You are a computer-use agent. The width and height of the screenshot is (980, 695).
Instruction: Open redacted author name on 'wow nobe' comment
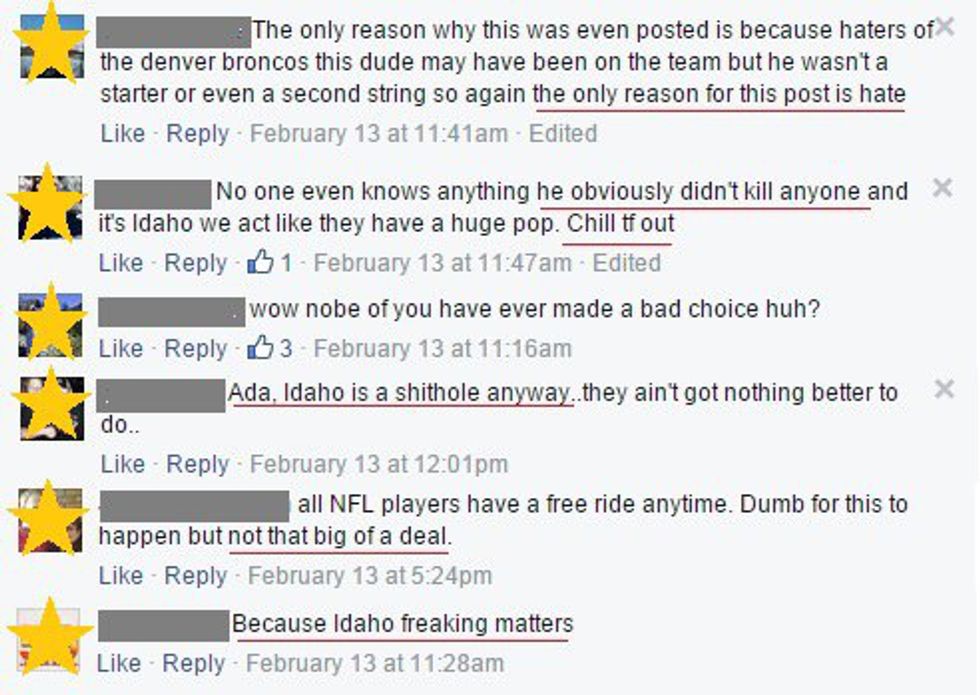172,311
